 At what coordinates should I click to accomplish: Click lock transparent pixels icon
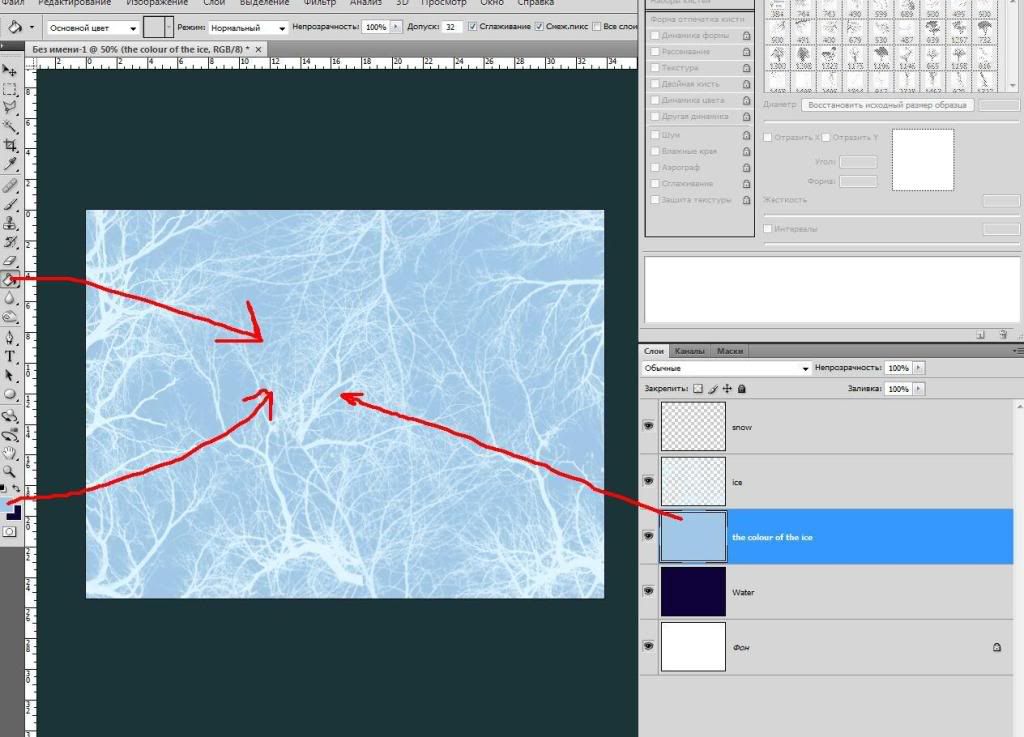[x=697, y=389]
